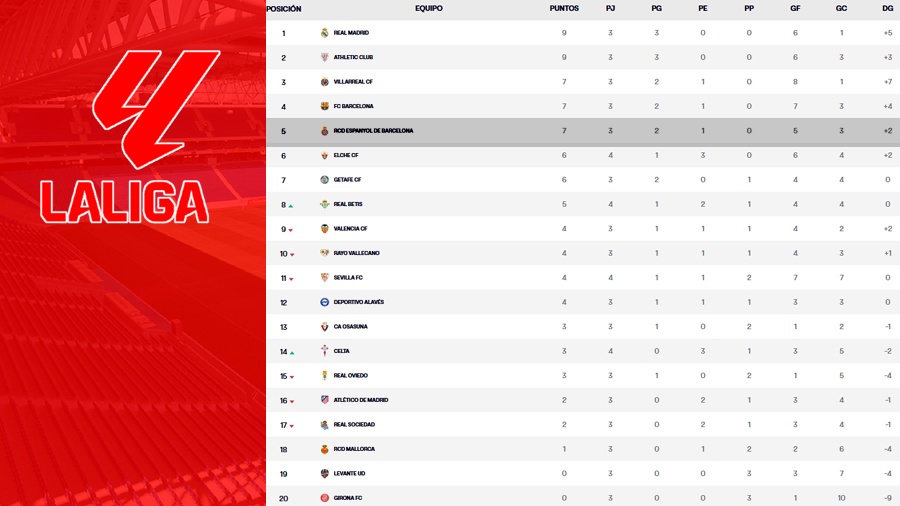Viewport: 900px width, 506px height.
Task: Click the green arrow beside position 14
Action: [292, 353]
